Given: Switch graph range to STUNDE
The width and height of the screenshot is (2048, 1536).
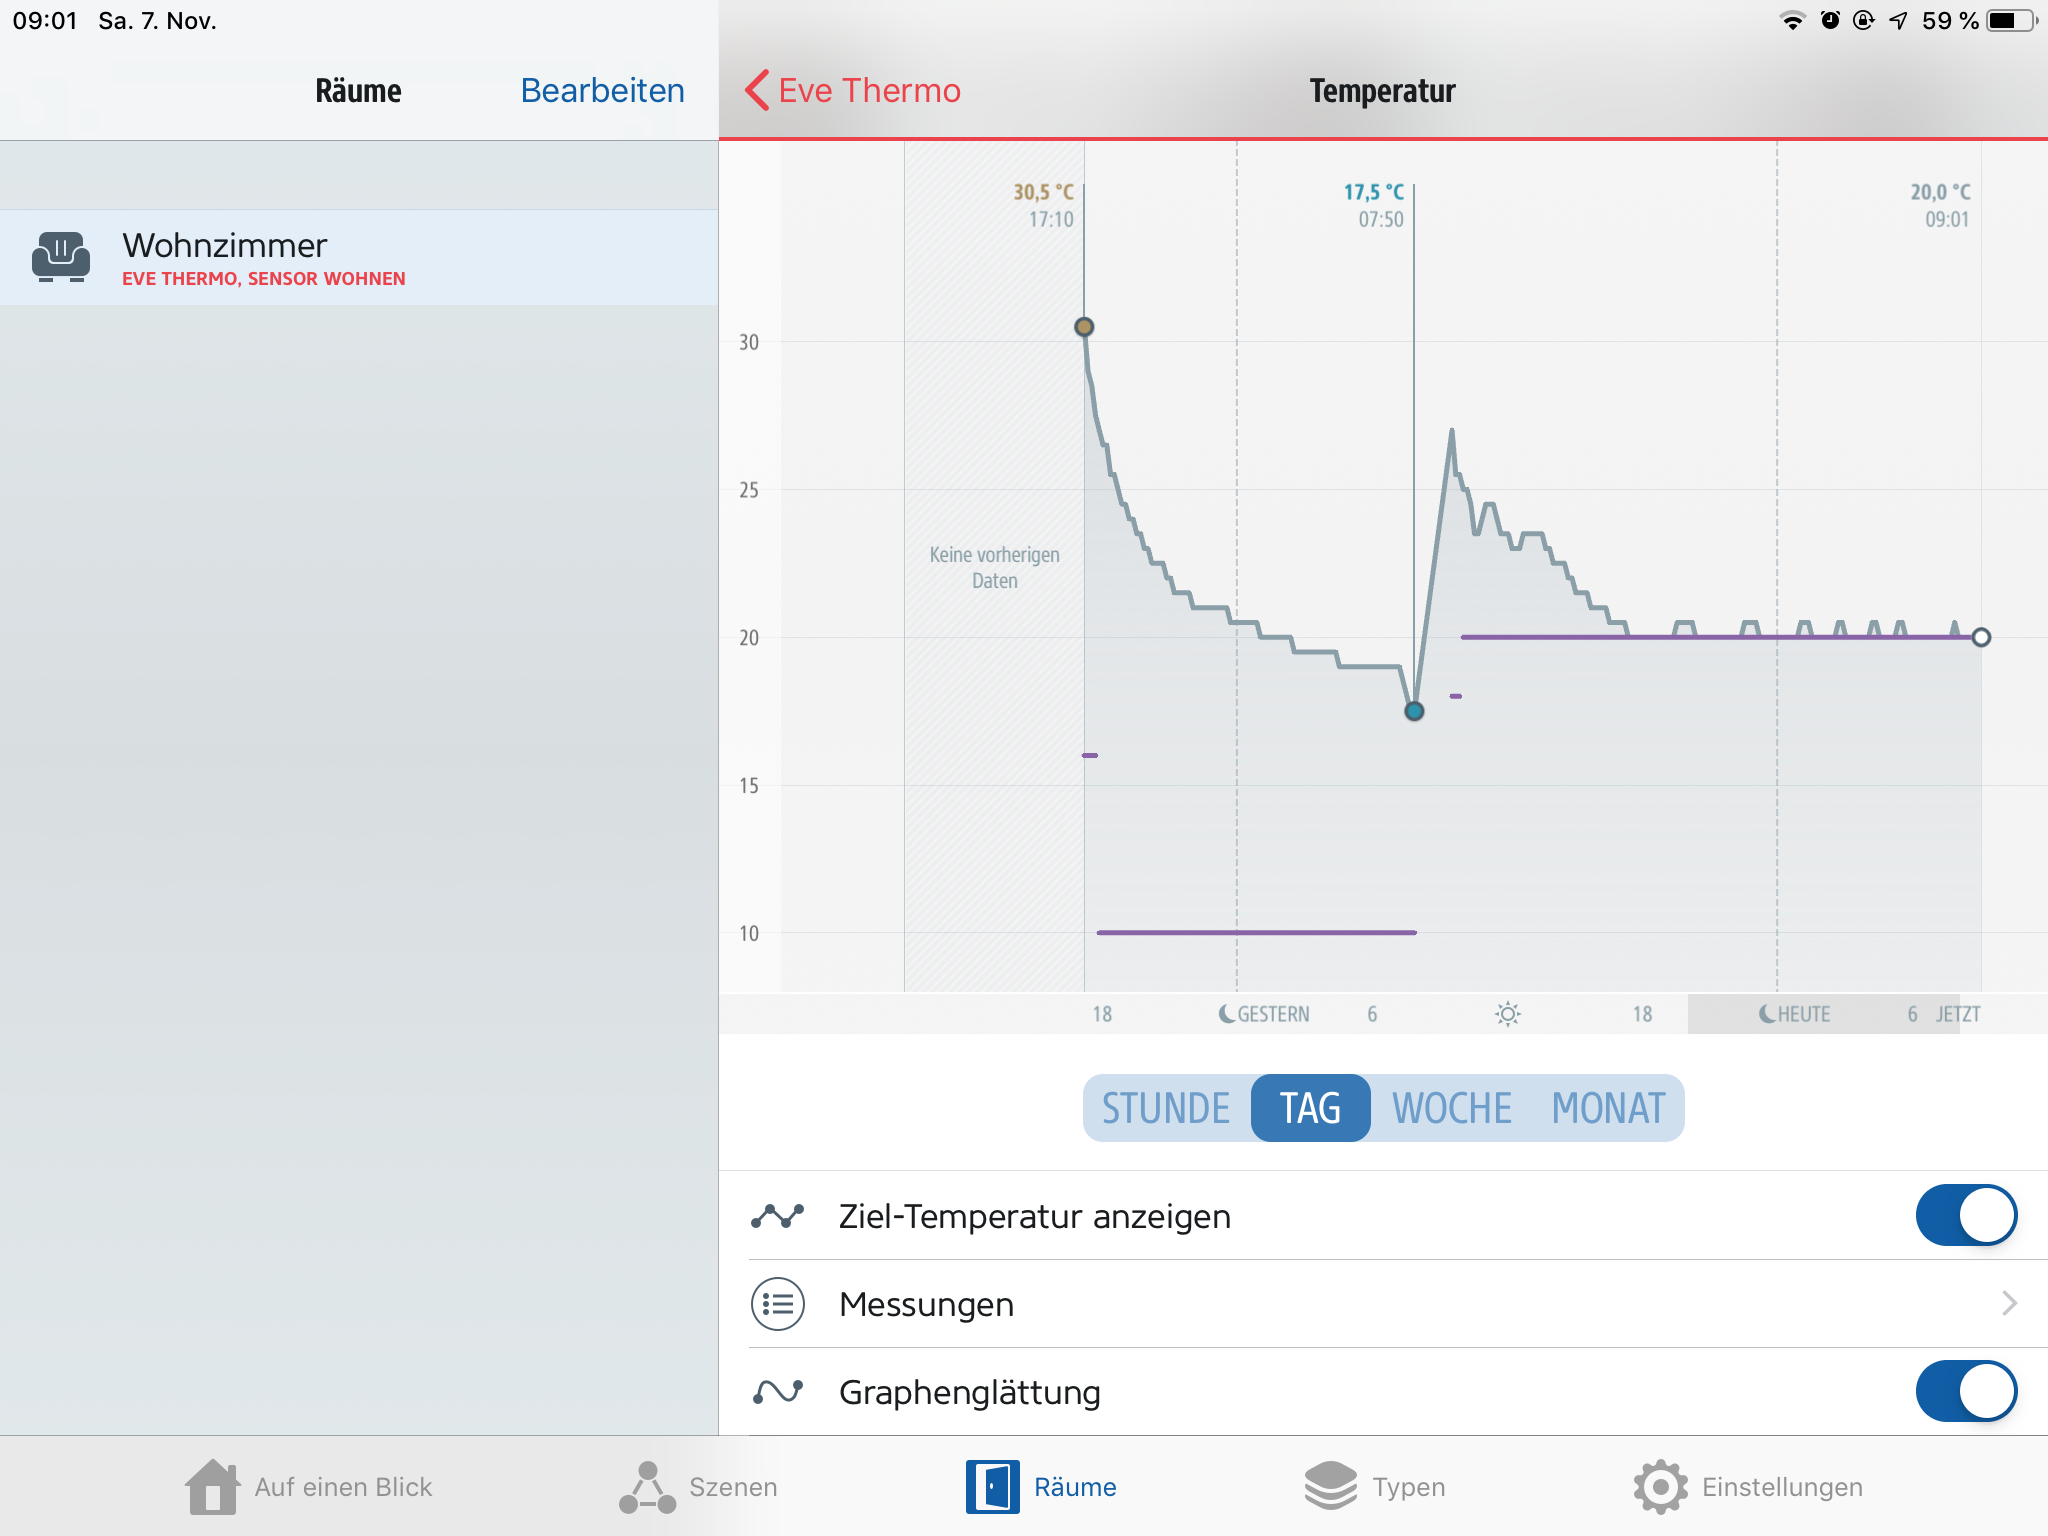Looking at the screenshot, I should tap(1166, 1108).
